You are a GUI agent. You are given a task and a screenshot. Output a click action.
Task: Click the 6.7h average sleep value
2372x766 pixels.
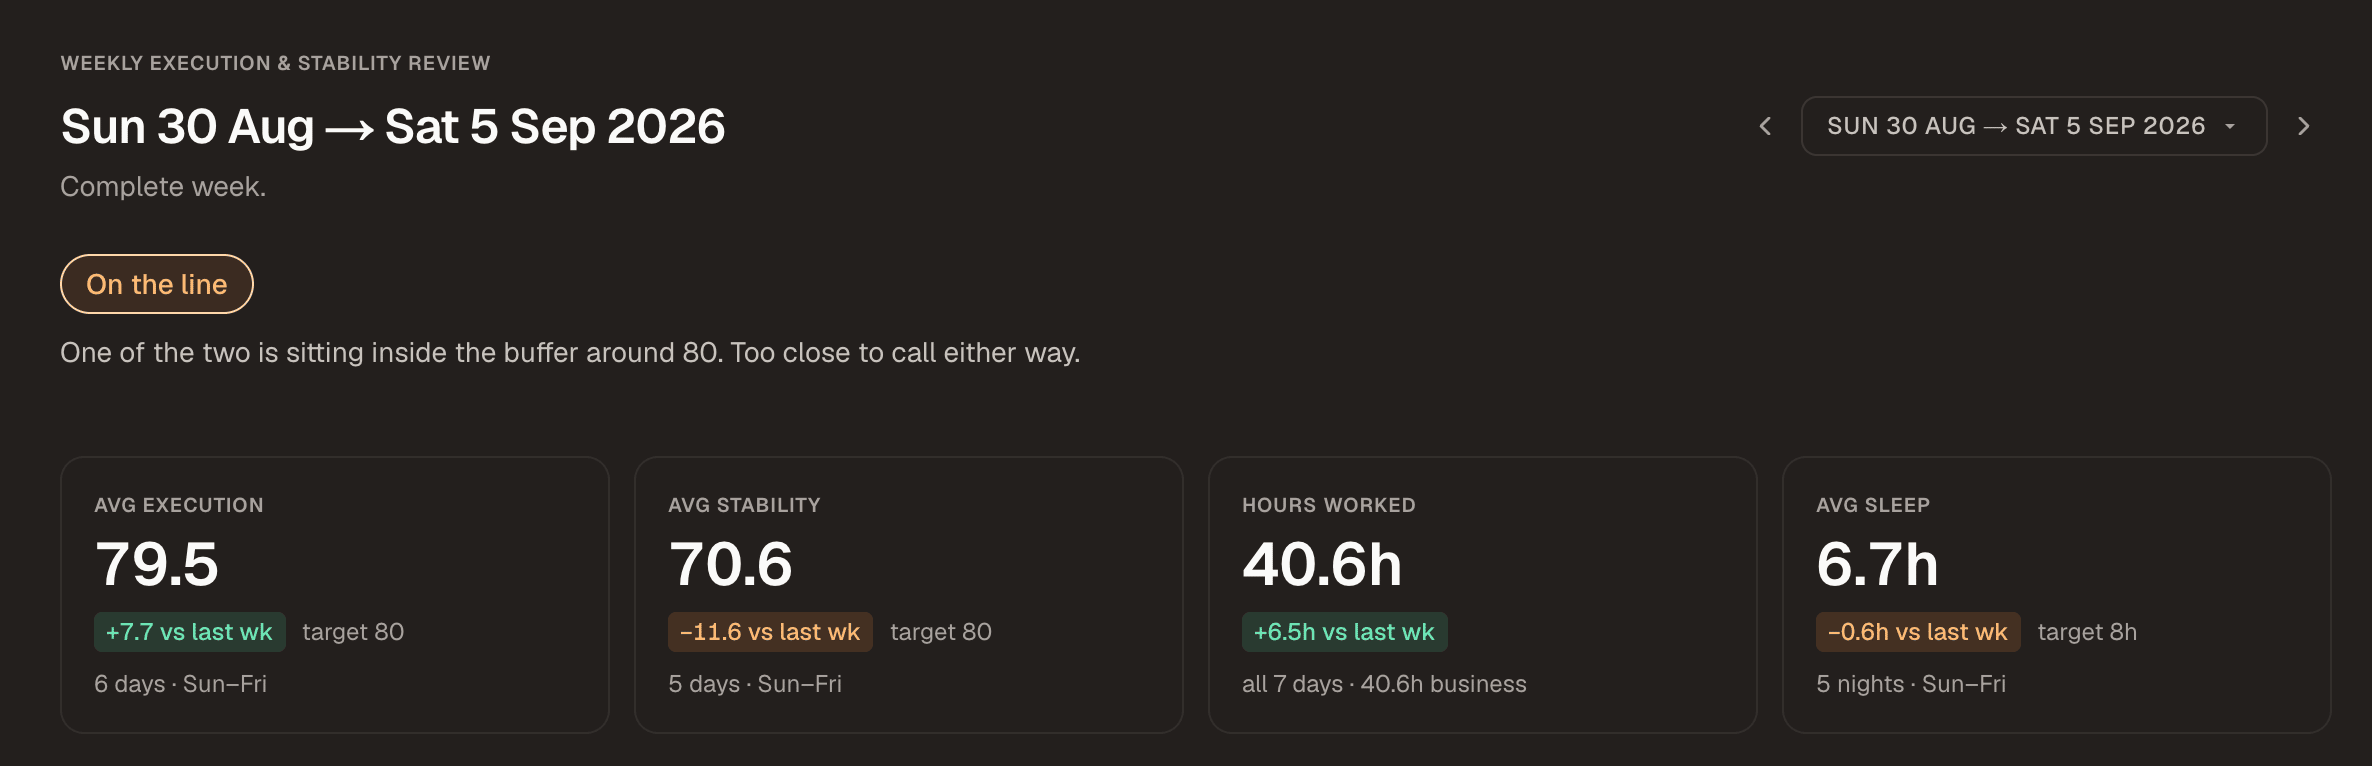tap(1877, 564)
